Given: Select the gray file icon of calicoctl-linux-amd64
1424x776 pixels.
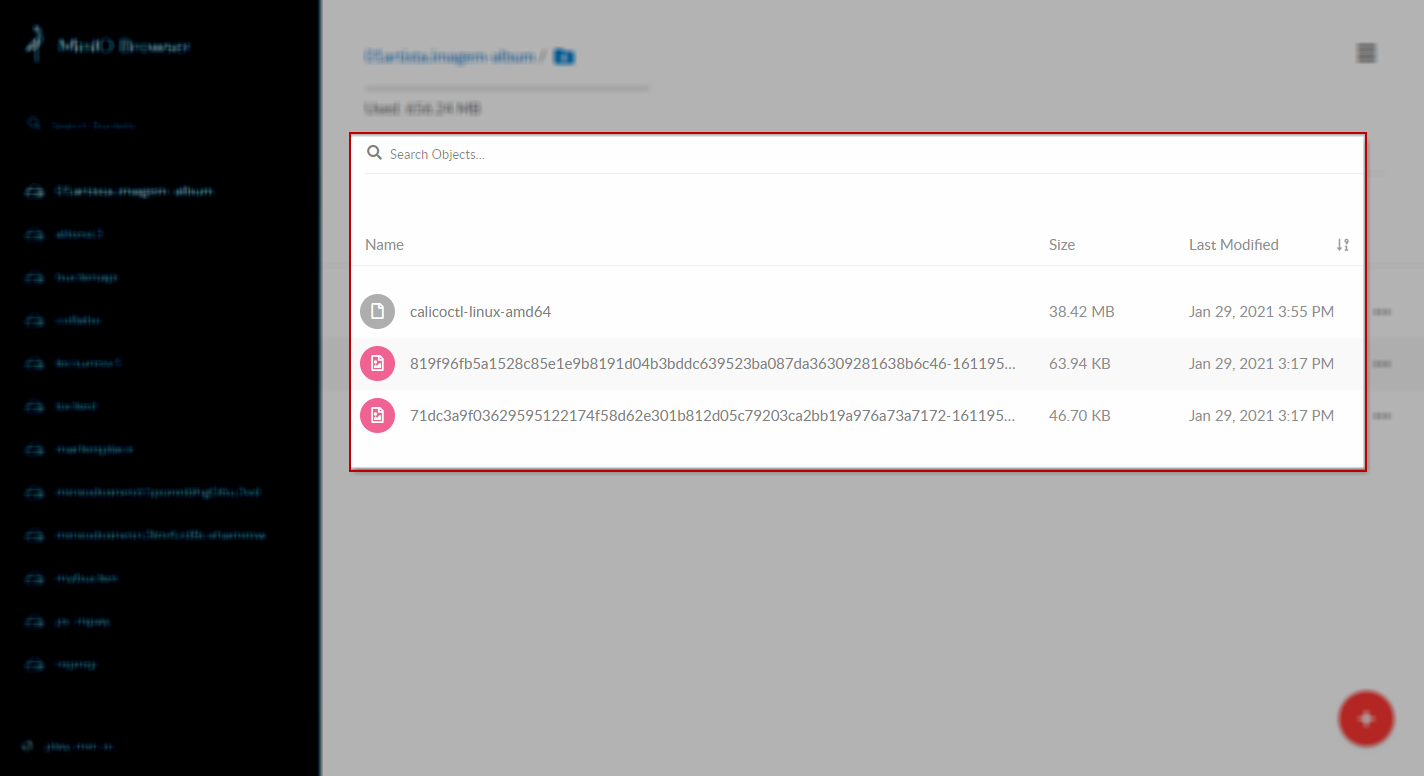Looking at the screenshot, I should [x=378, y=312].
